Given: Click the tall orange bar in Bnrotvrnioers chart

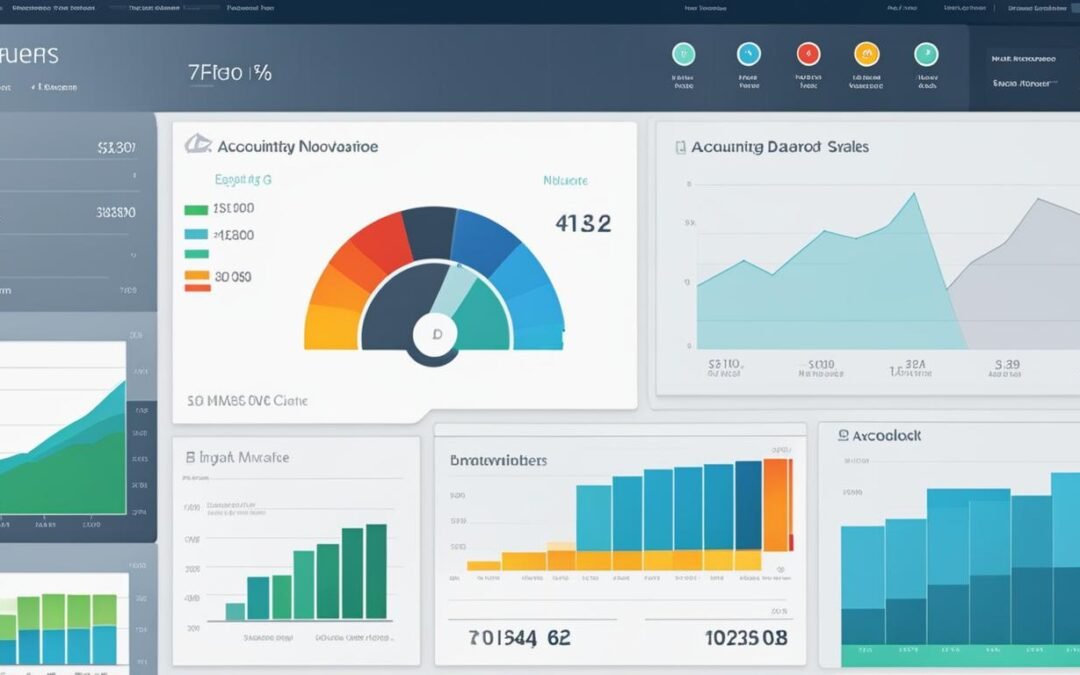Looking at the screenshot, I should point(777,505).
